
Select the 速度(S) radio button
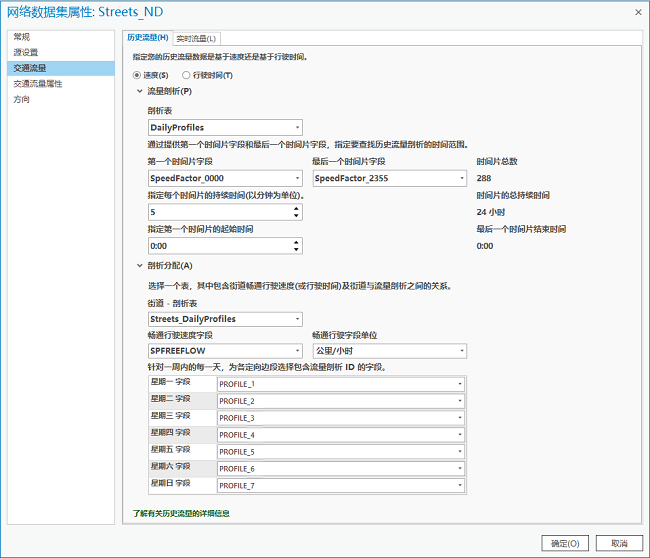pyautogui.click(x=138, y=75)
